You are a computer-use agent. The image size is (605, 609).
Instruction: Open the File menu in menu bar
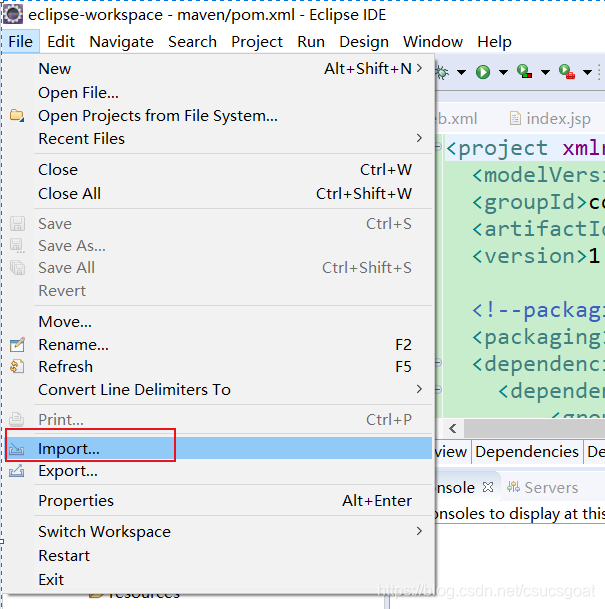coord(21,42)
